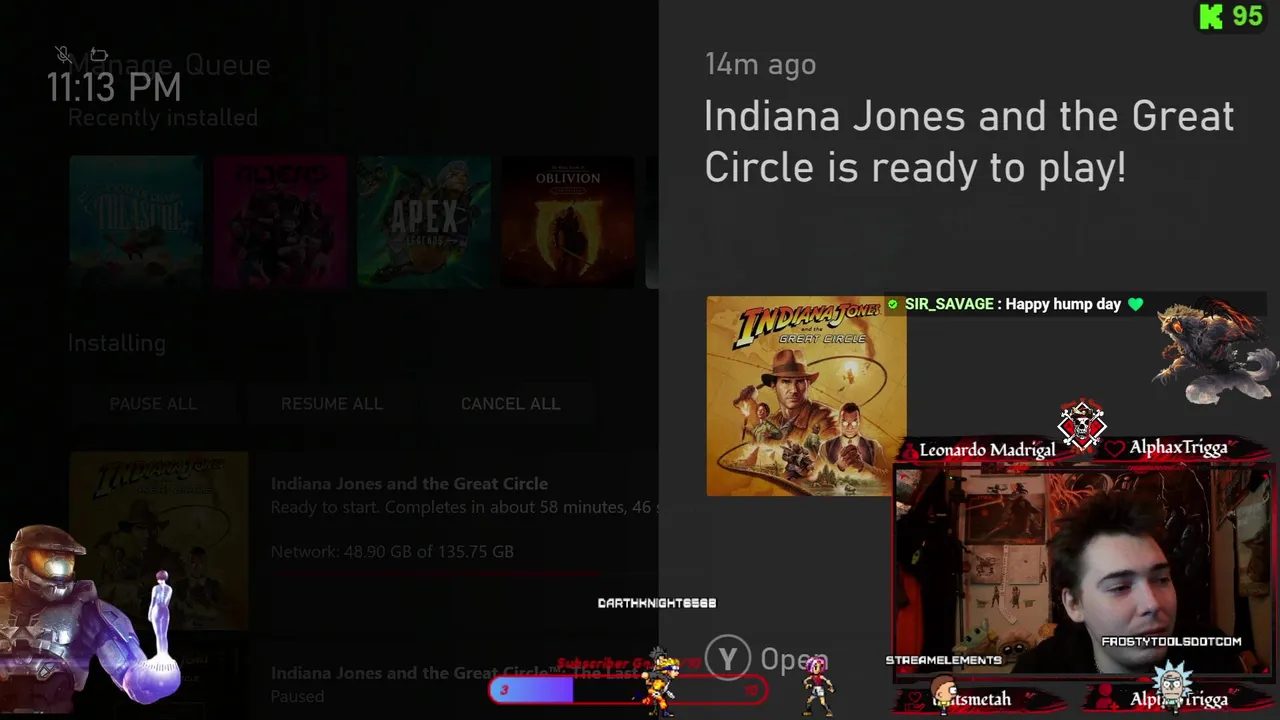The height and width of the screenshot is (720, 1280).
Task: Click the first recently installed game tile
Action: [136, 221]
